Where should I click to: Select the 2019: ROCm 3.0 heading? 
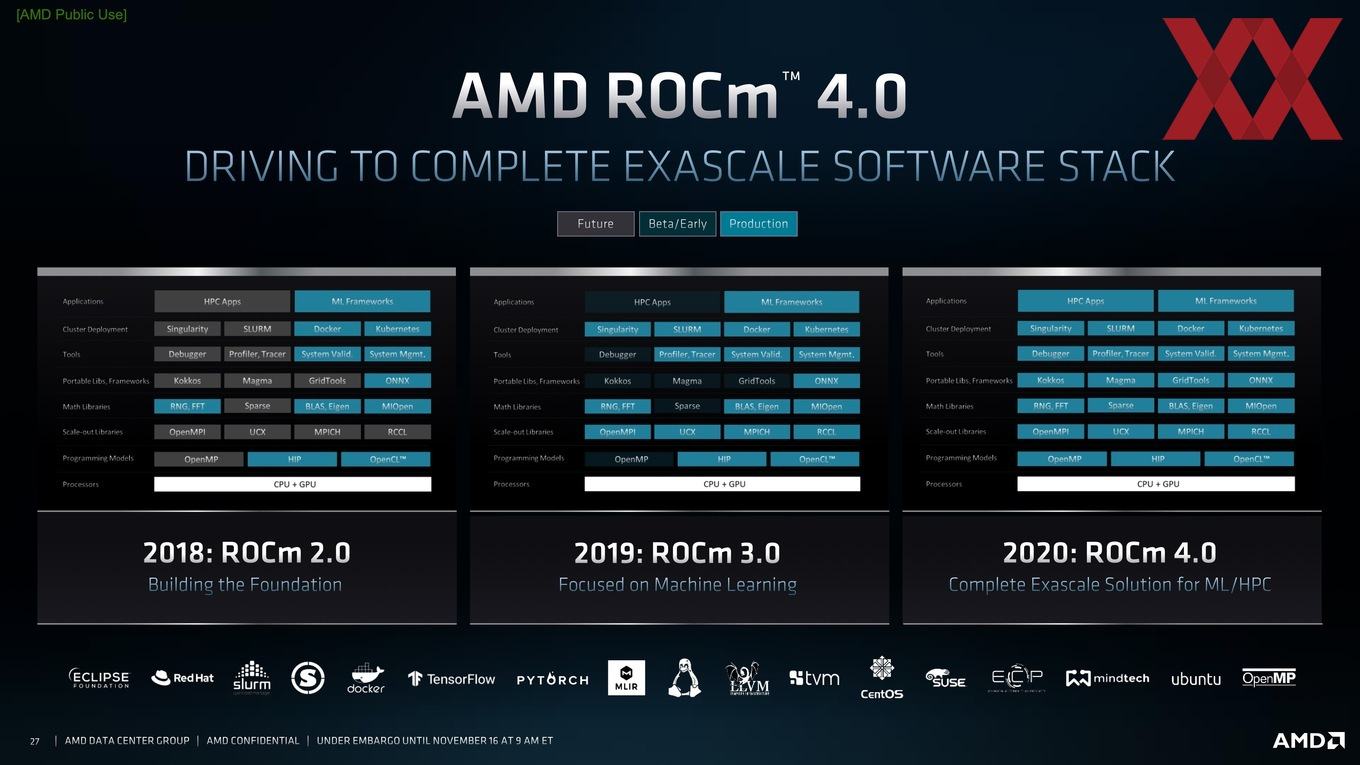click(x=677, y=552)
